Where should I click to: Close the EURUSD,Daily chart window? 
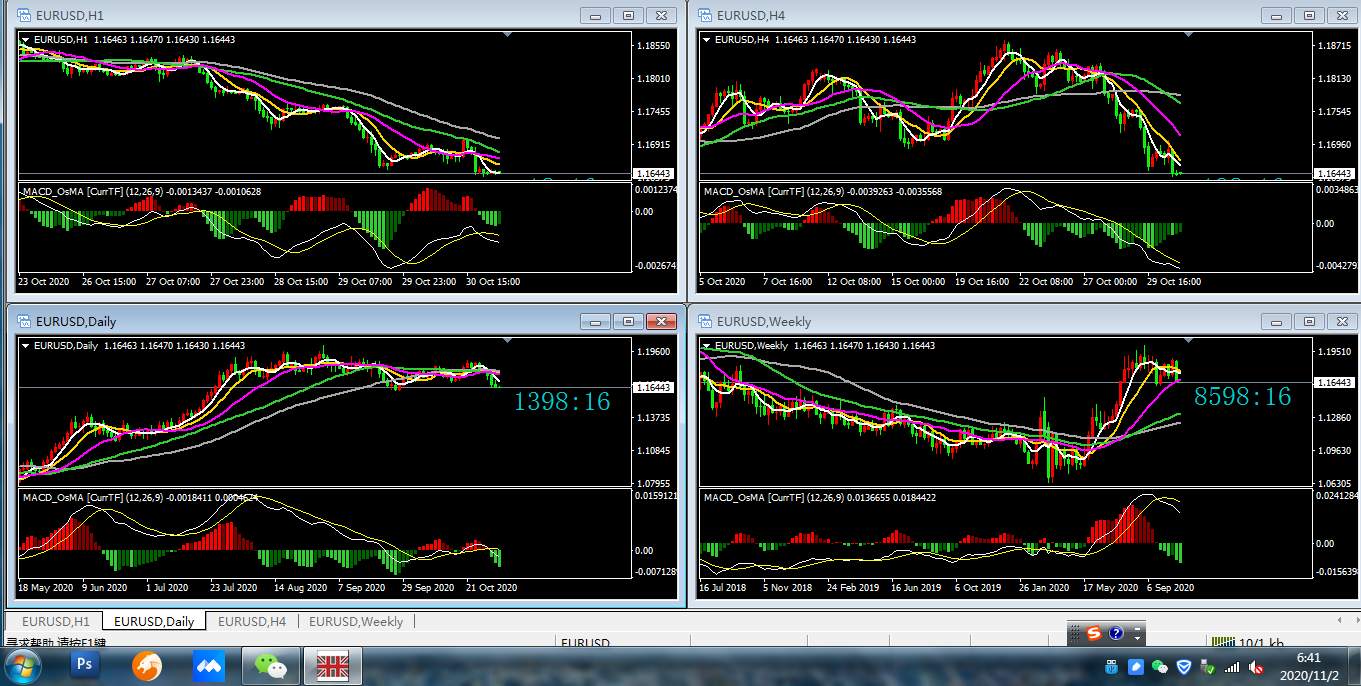point(661,321)
